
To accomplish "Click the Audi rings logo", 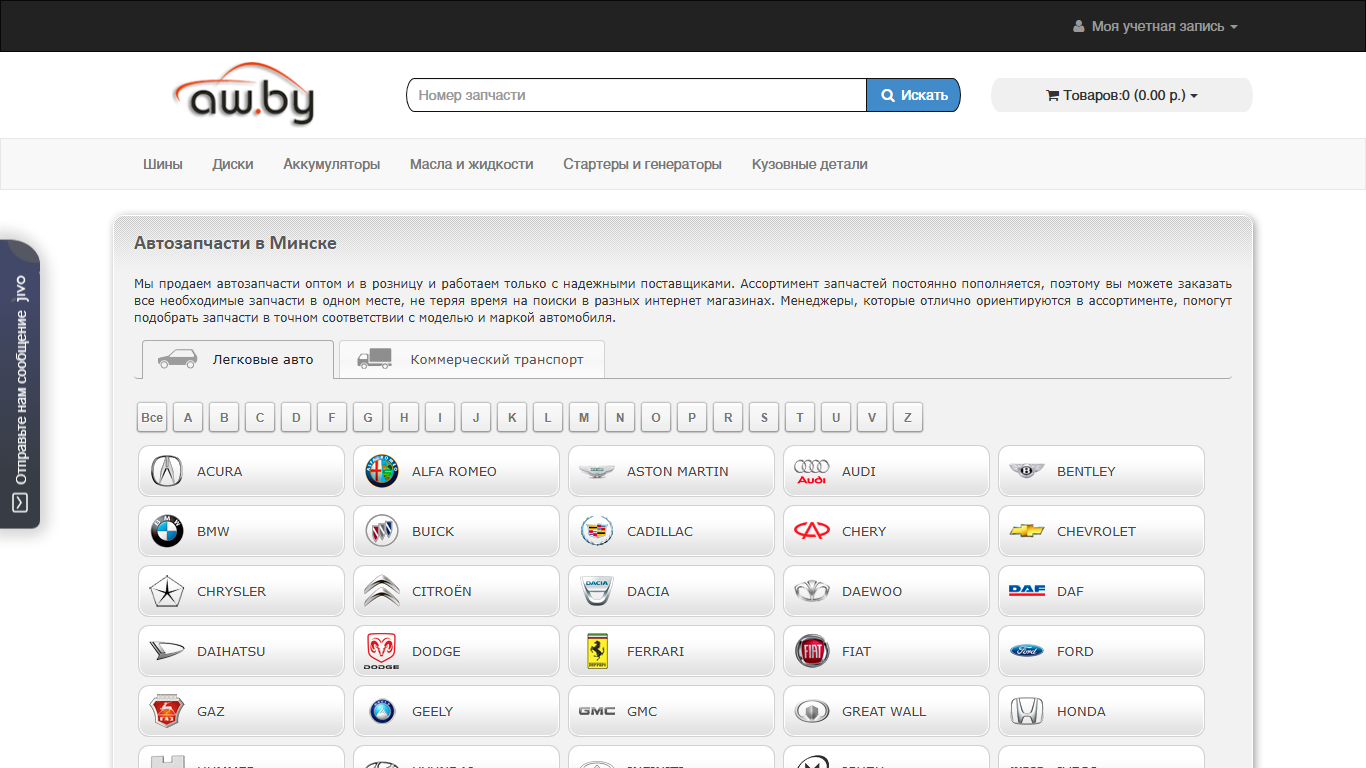I will [812, 471].
